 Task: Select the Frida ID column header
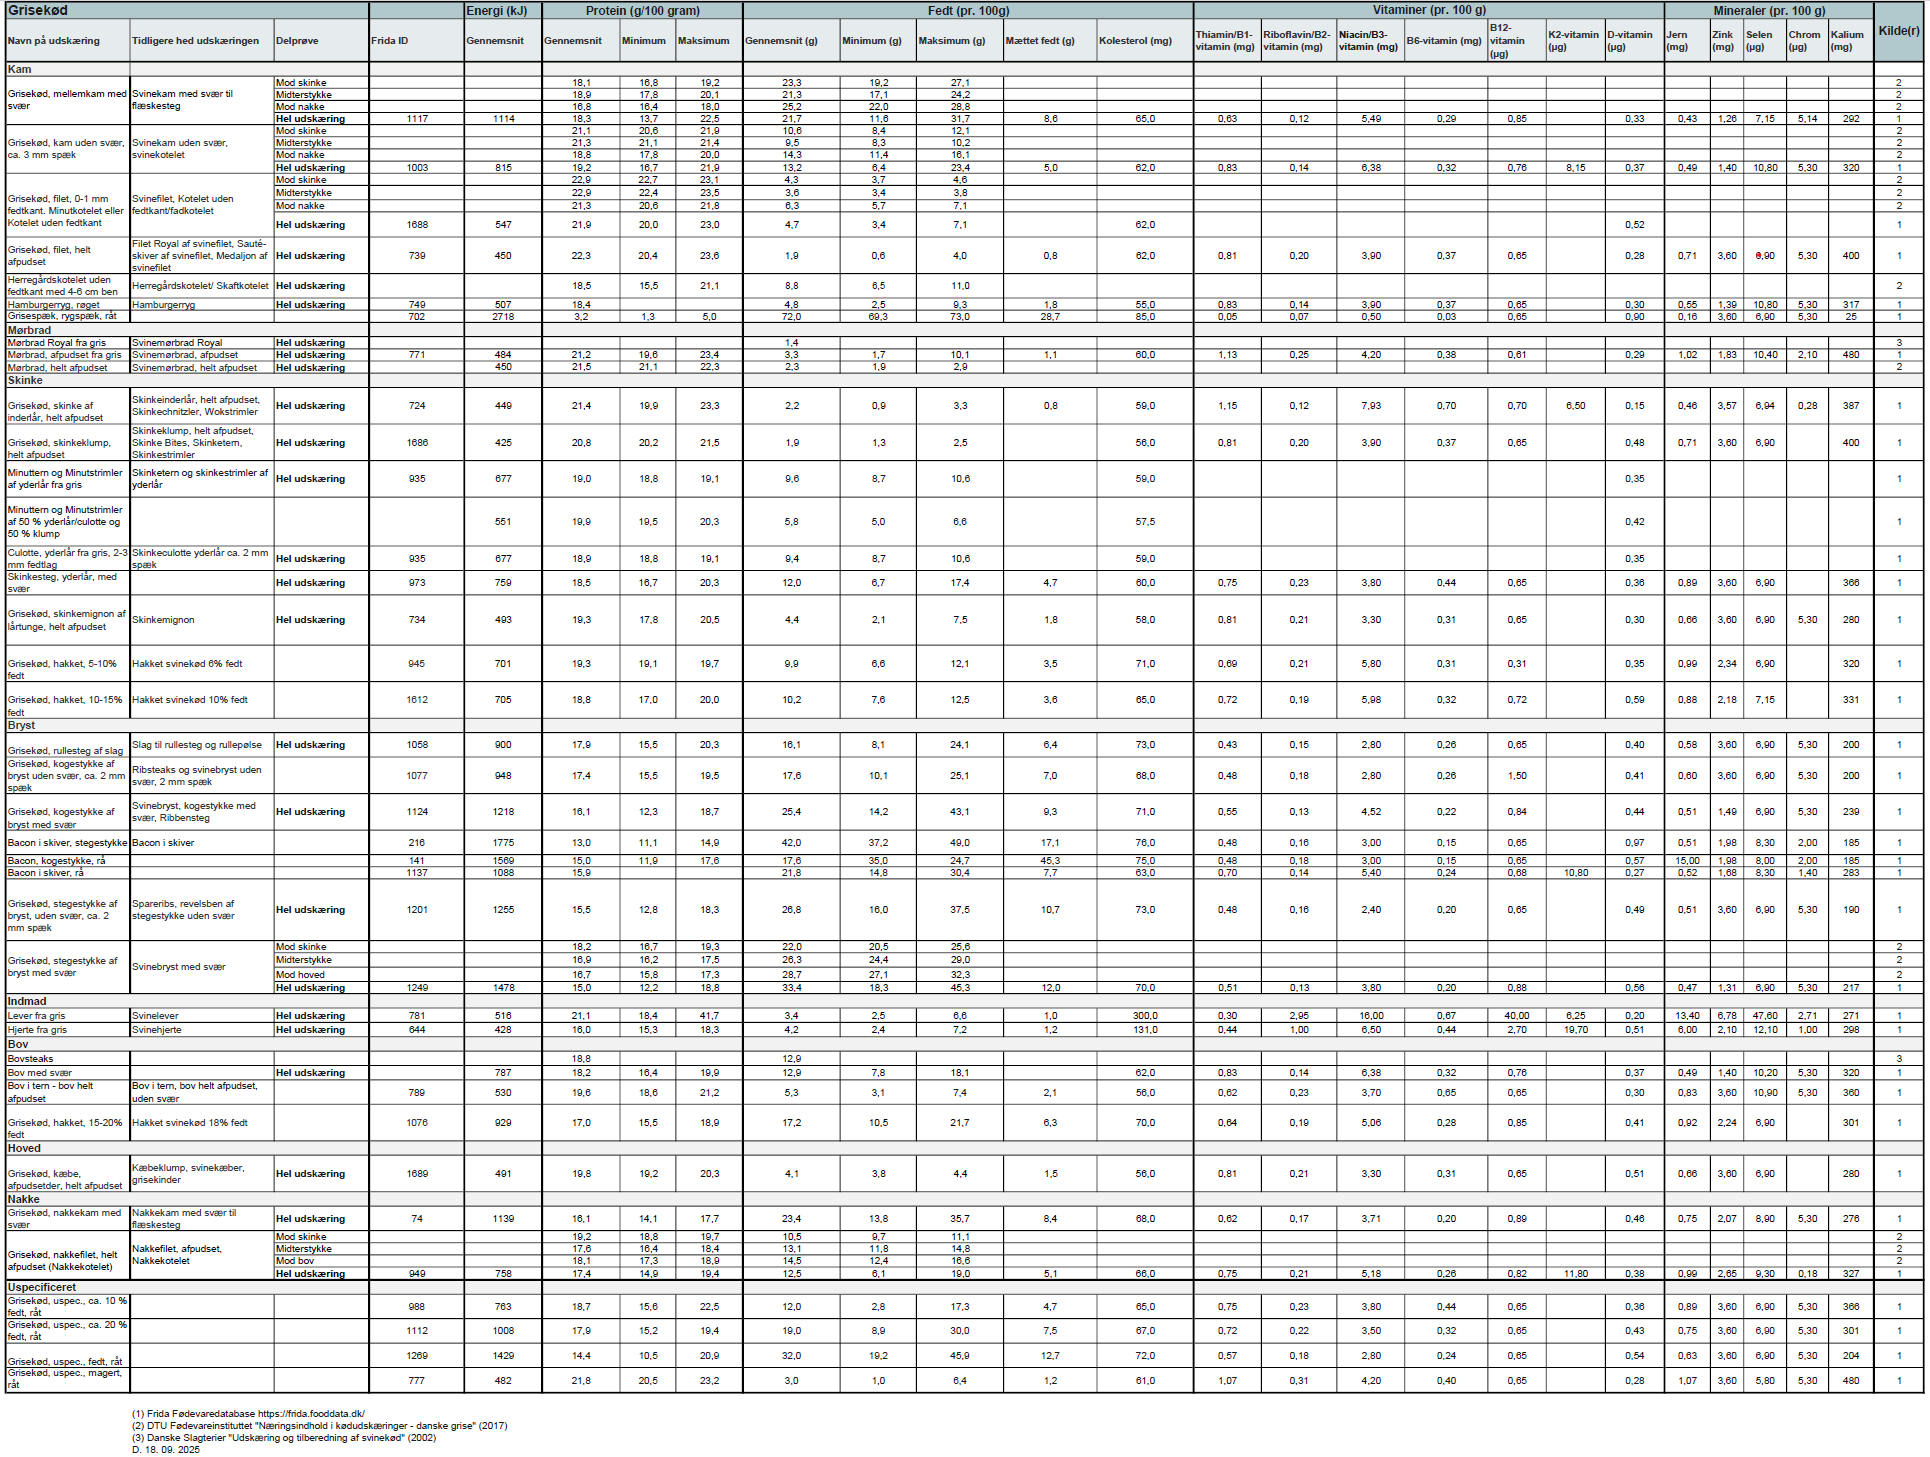click(390, 41)
